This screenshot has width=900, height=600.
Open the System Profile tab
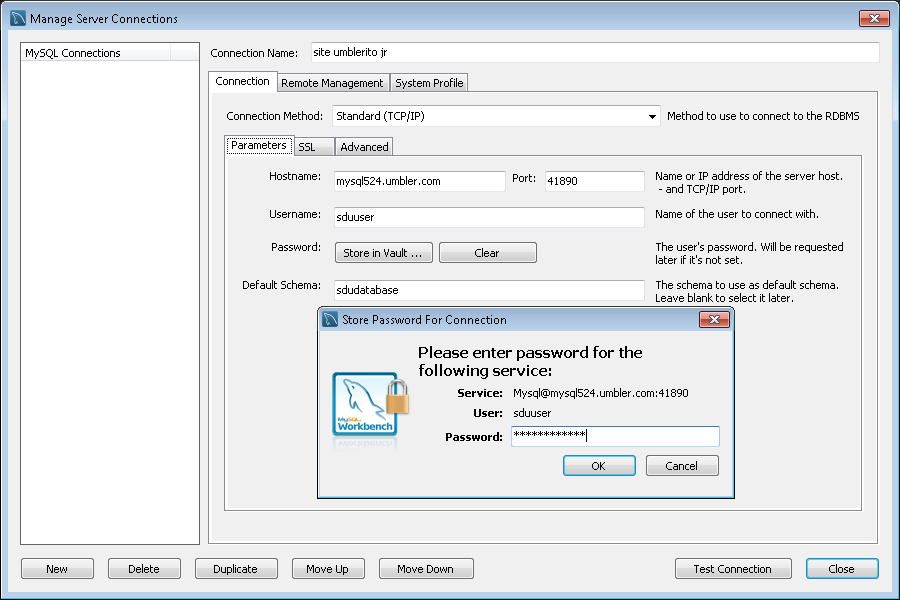[429, 82]
